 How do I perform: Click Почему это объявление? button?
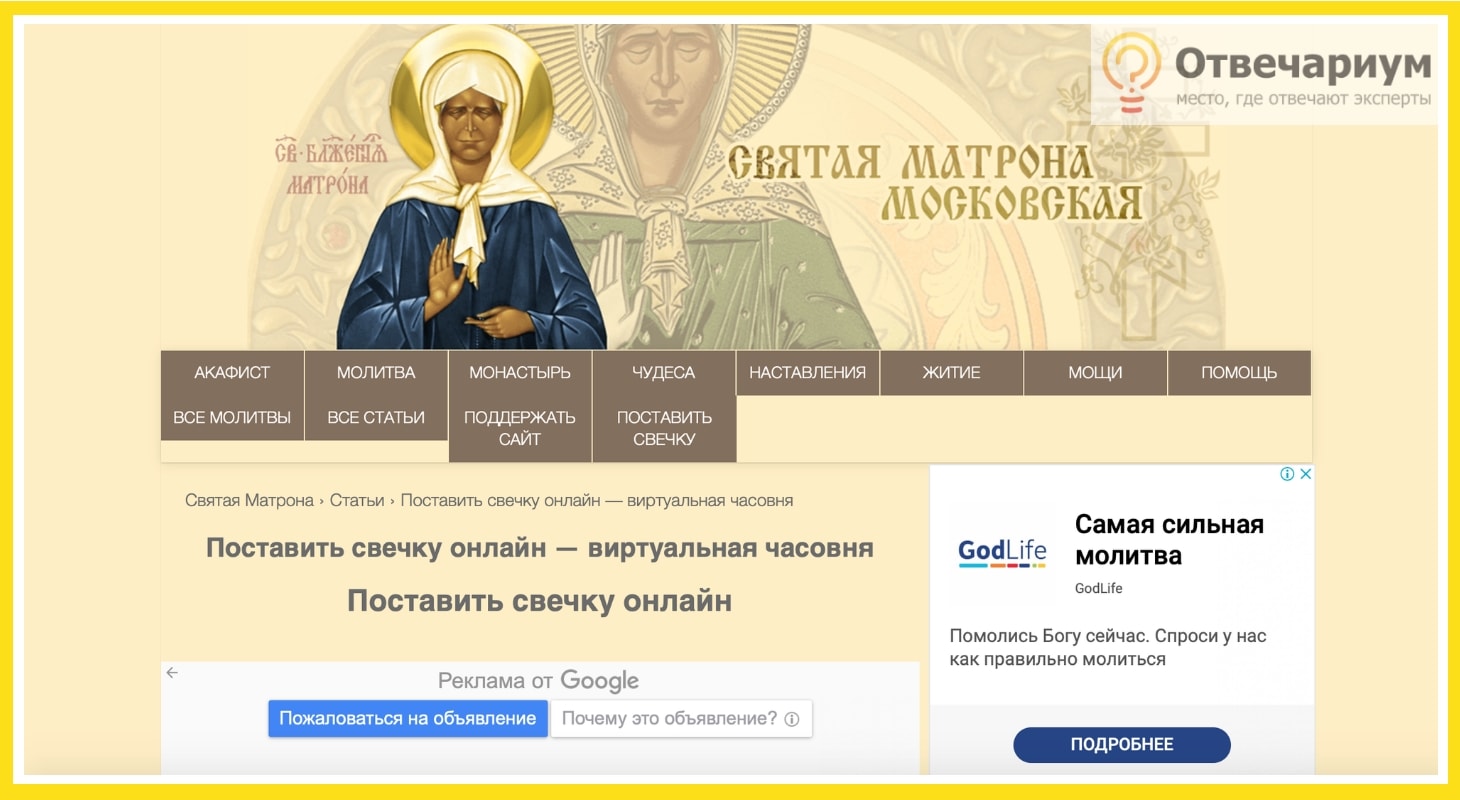[x=681, y=718]
